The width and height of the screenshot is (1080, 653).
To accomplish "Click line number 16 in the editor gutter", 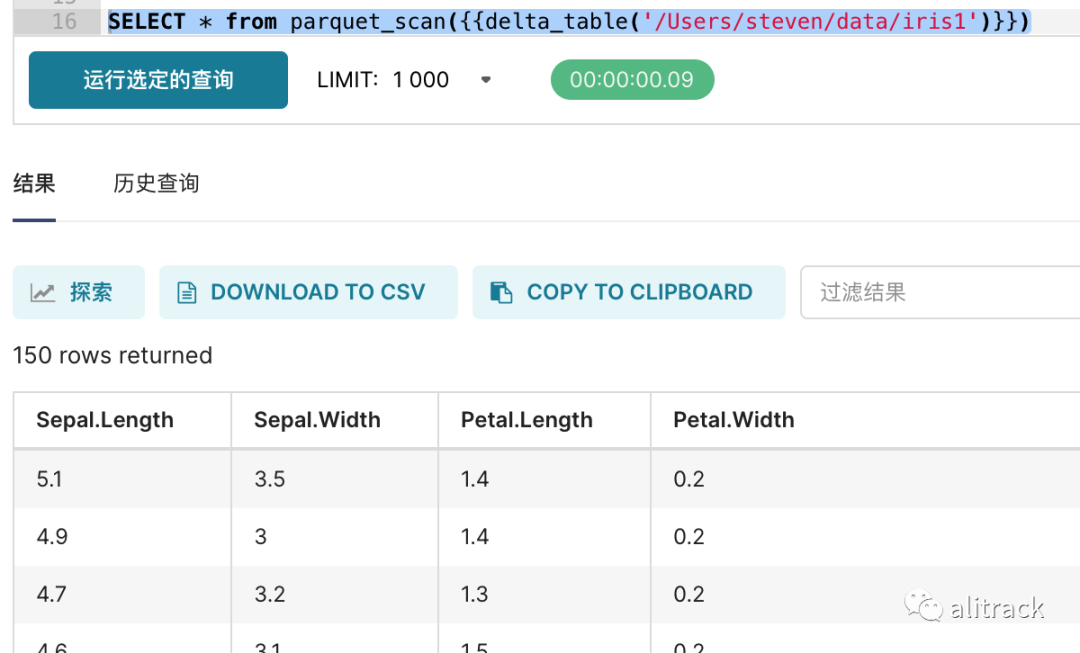I will [64, 21].
